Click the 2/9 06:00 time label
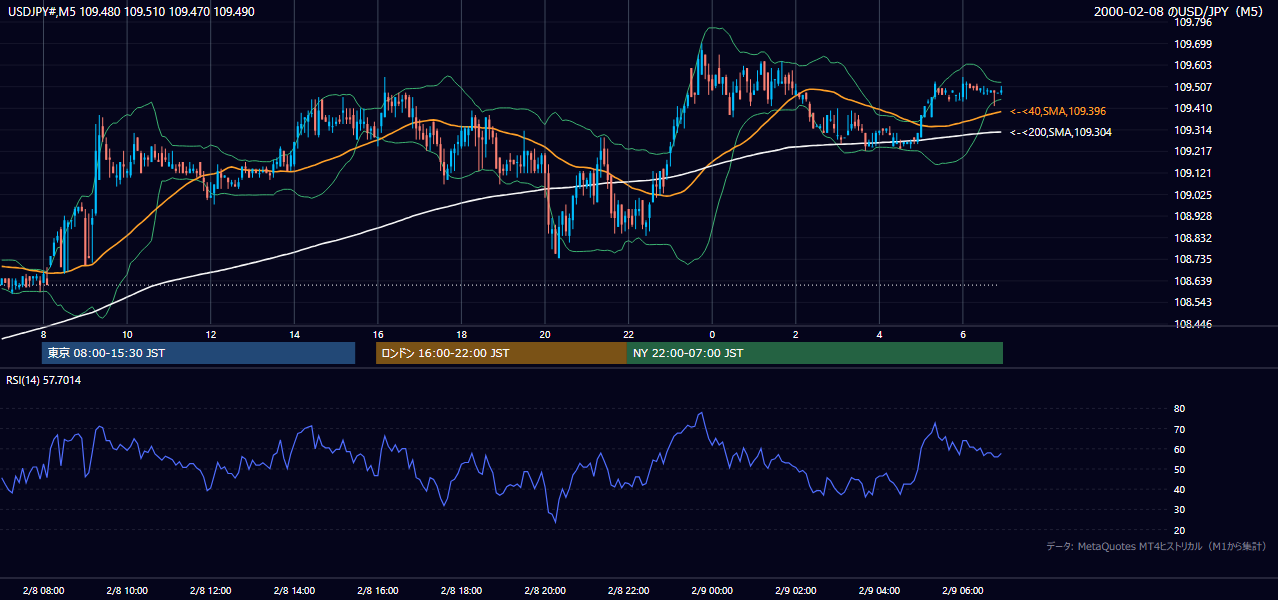This screenshot has width=1278, height=600. (x=963, y=590)
